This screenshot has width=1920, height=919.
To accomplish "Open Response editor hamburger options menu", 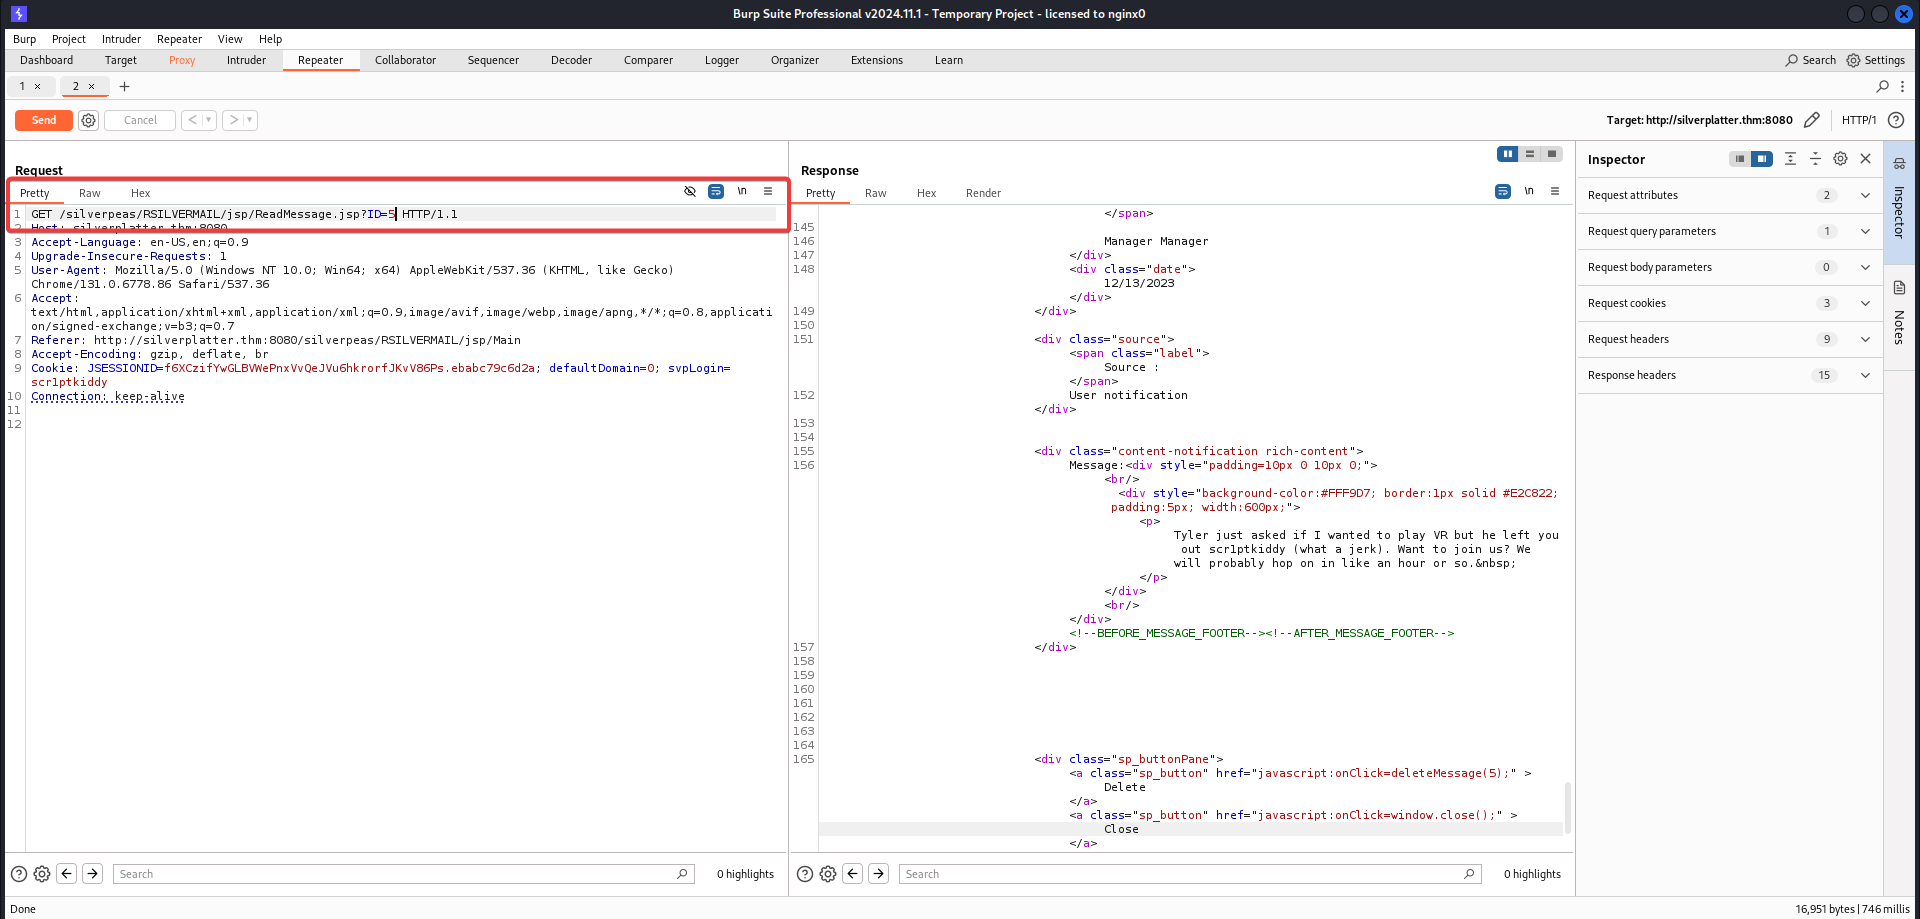I will 1555,191.
